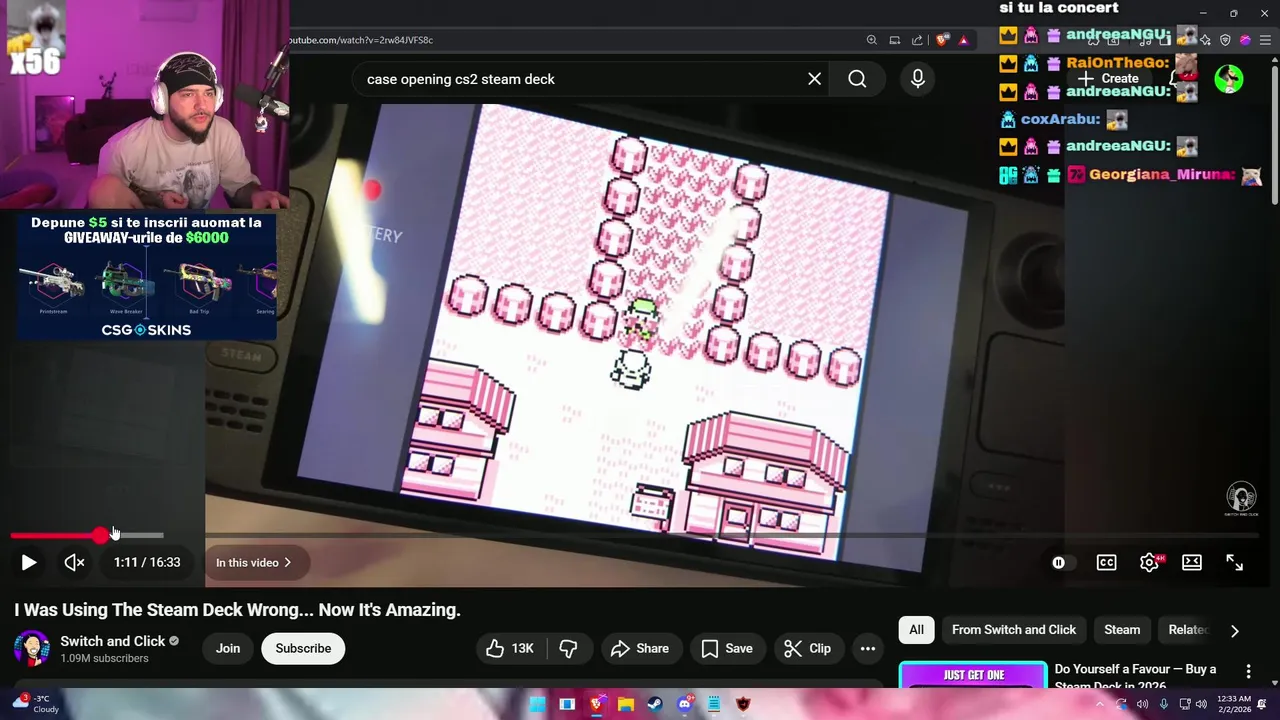
Task: Click the share page icon in the address bar
Action: pyautogui.click(x=918, y=40)
